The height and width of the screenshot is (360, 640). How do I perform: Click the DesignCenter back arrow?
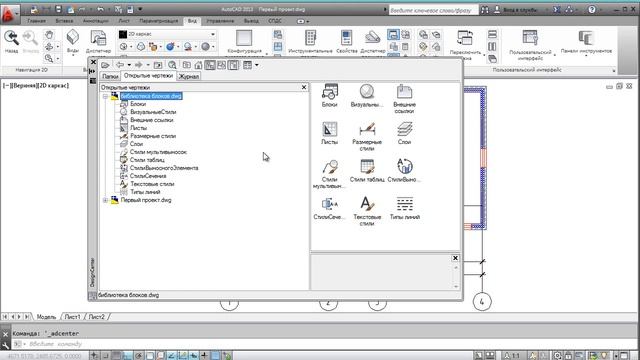(120, 65)
